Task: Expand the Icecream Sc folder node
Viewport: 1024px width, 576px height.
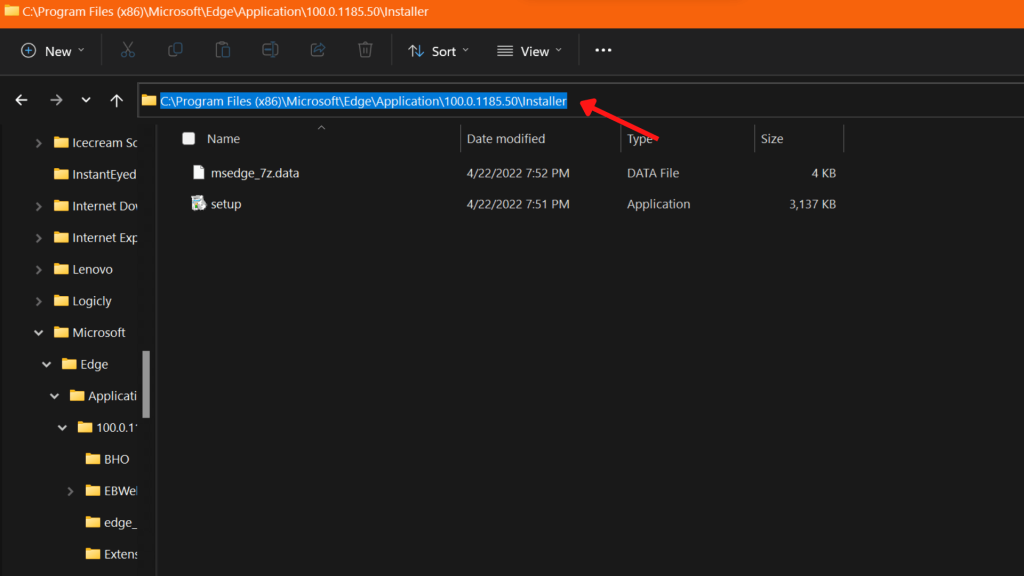Action: coord(39,142)
